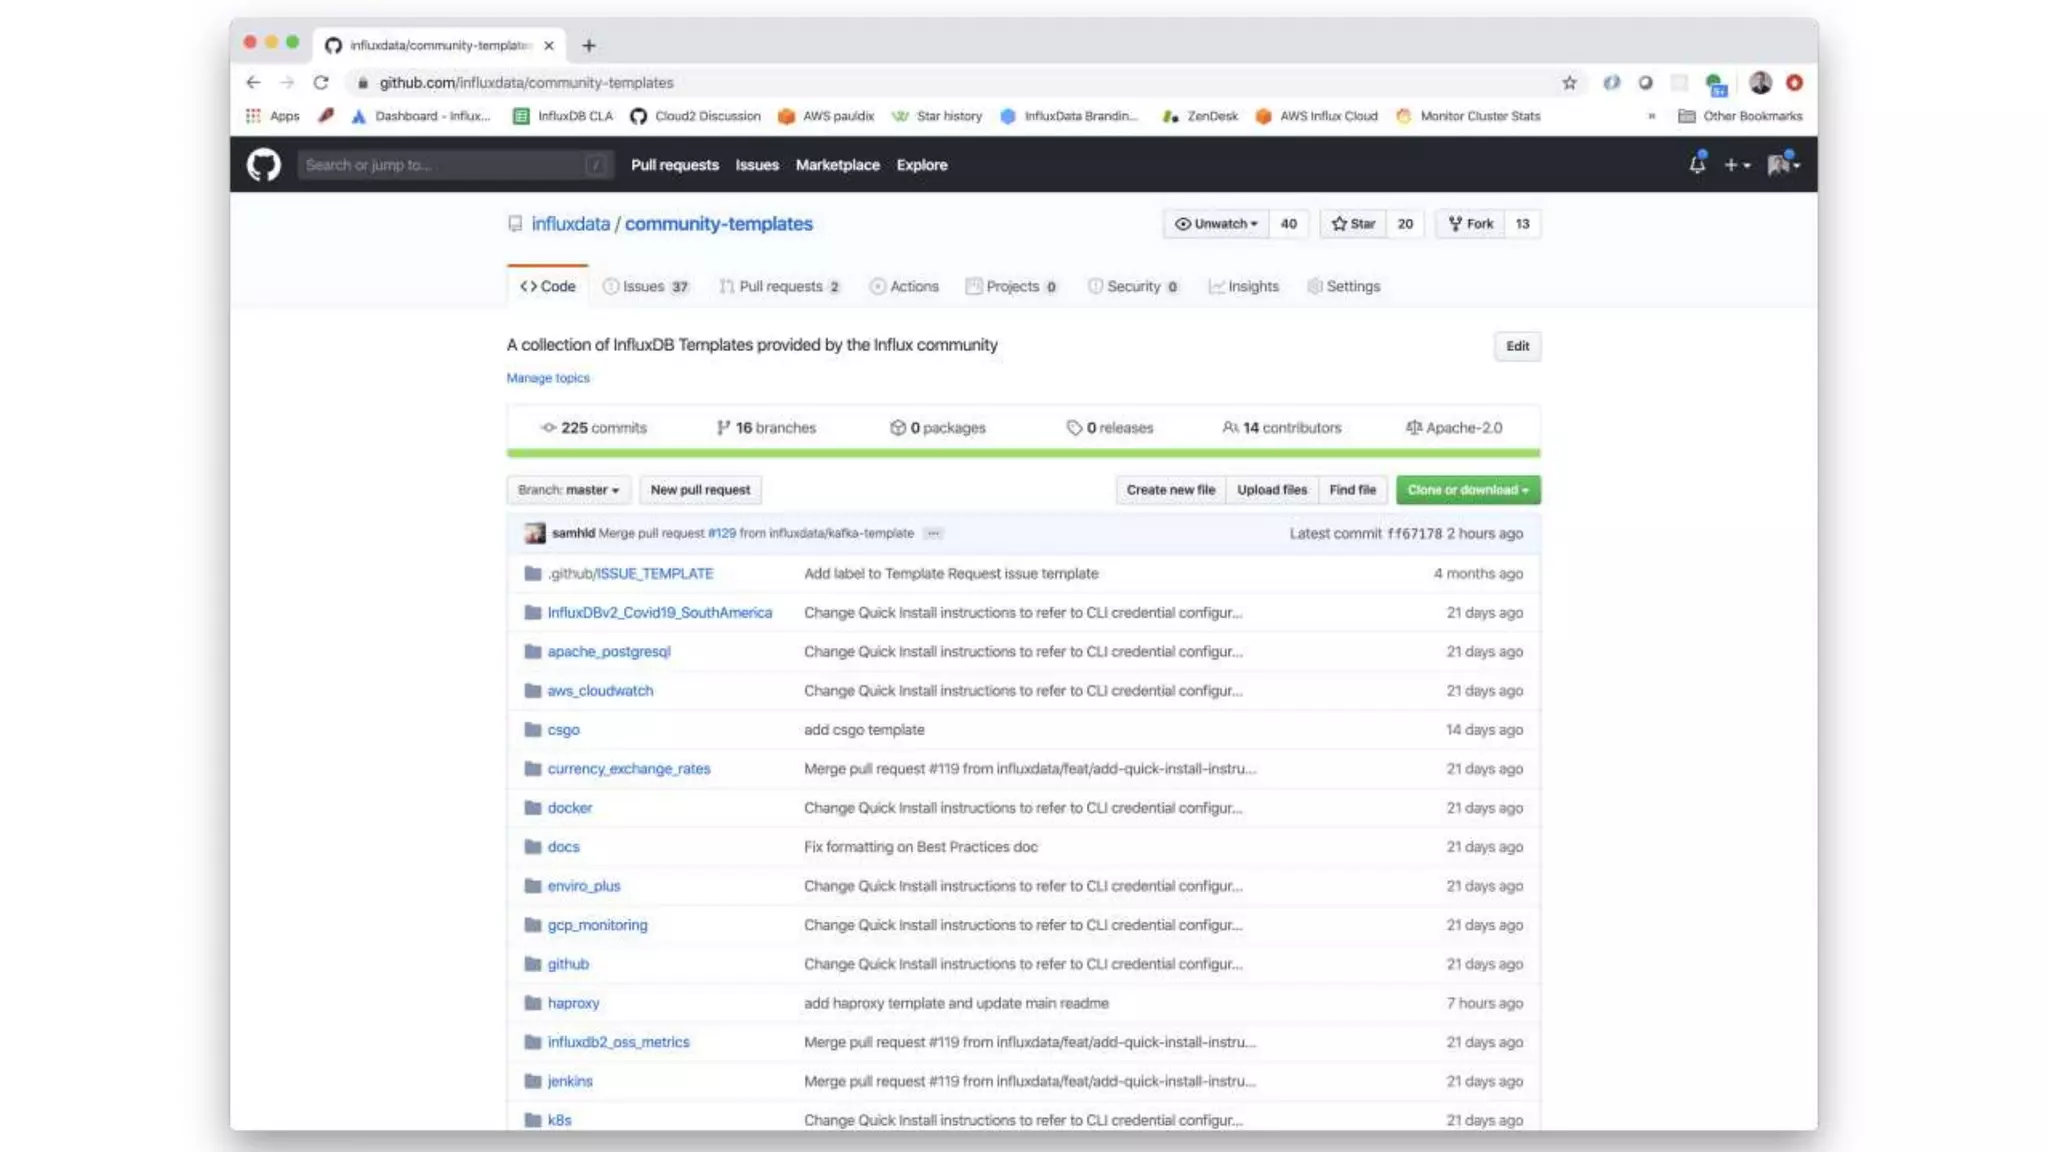Click the green language breakdown bar
The width and height of the screenshot is (2048, 1152).
pyautogui.click(x=1023, y=453)
